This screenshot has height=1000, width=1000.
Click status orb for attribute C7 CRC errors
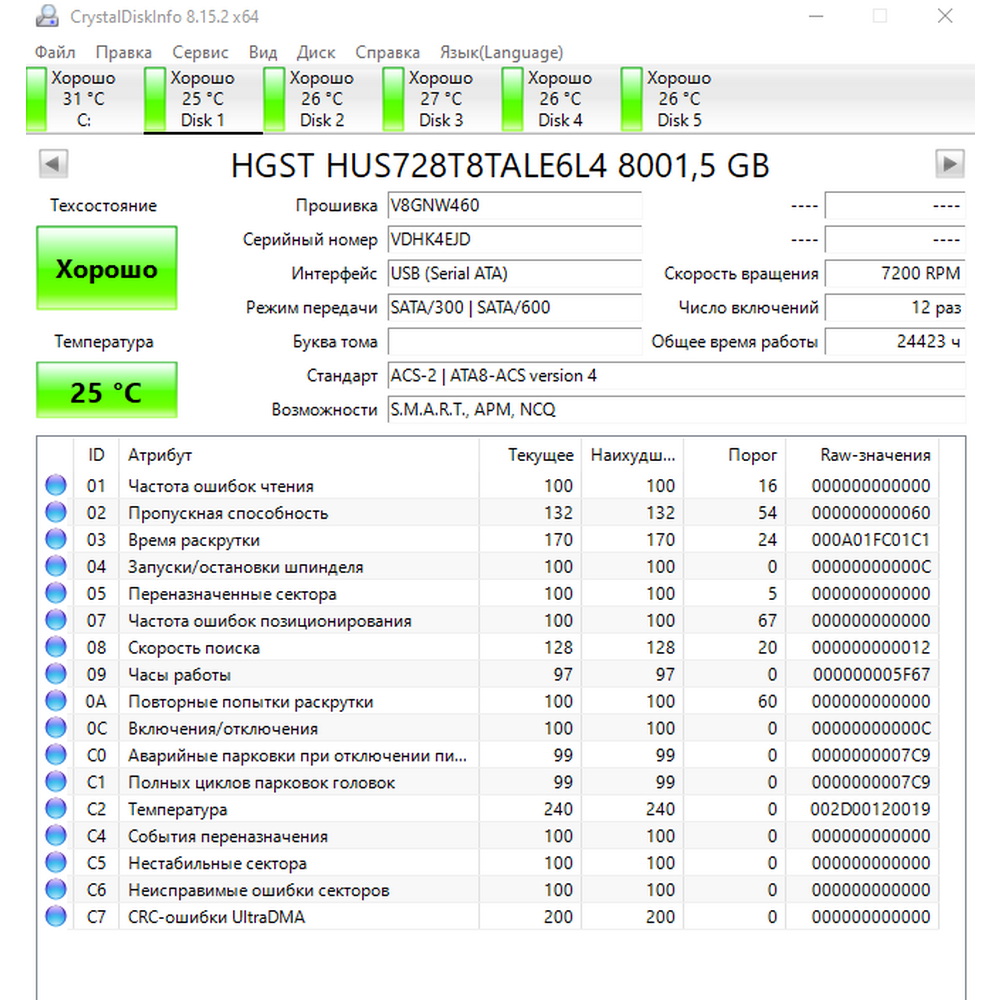click(x=56, y=916)
